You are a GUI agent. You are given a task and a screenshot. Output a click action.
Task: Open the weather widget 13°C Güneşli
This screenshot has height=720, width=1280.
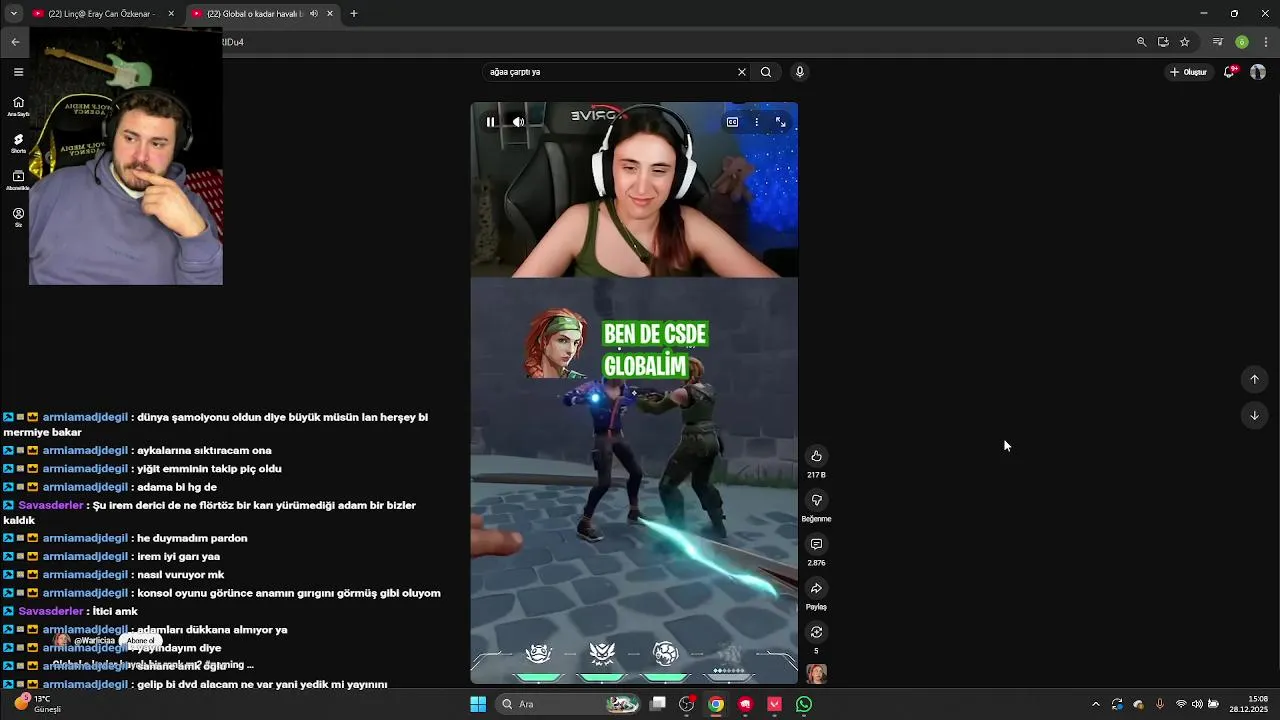[38, 704]
